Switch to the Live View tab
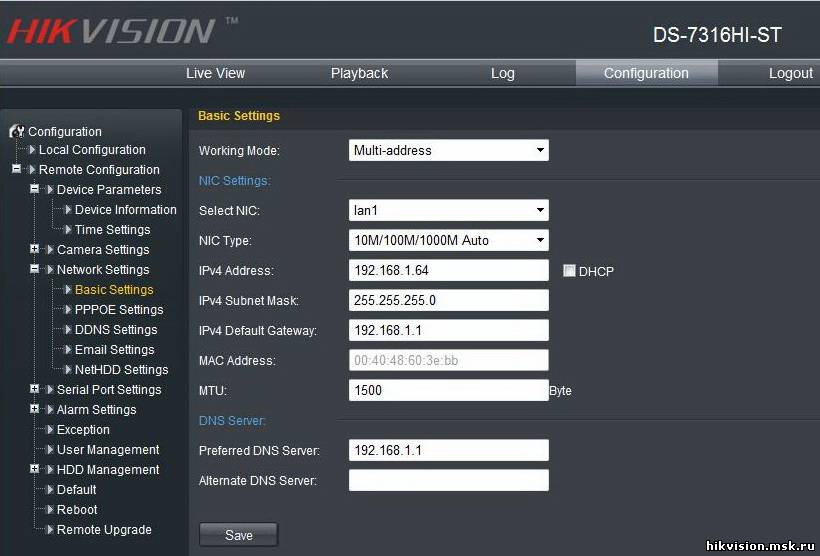Screen dimensions: 820x556 (x=215, y=73)
